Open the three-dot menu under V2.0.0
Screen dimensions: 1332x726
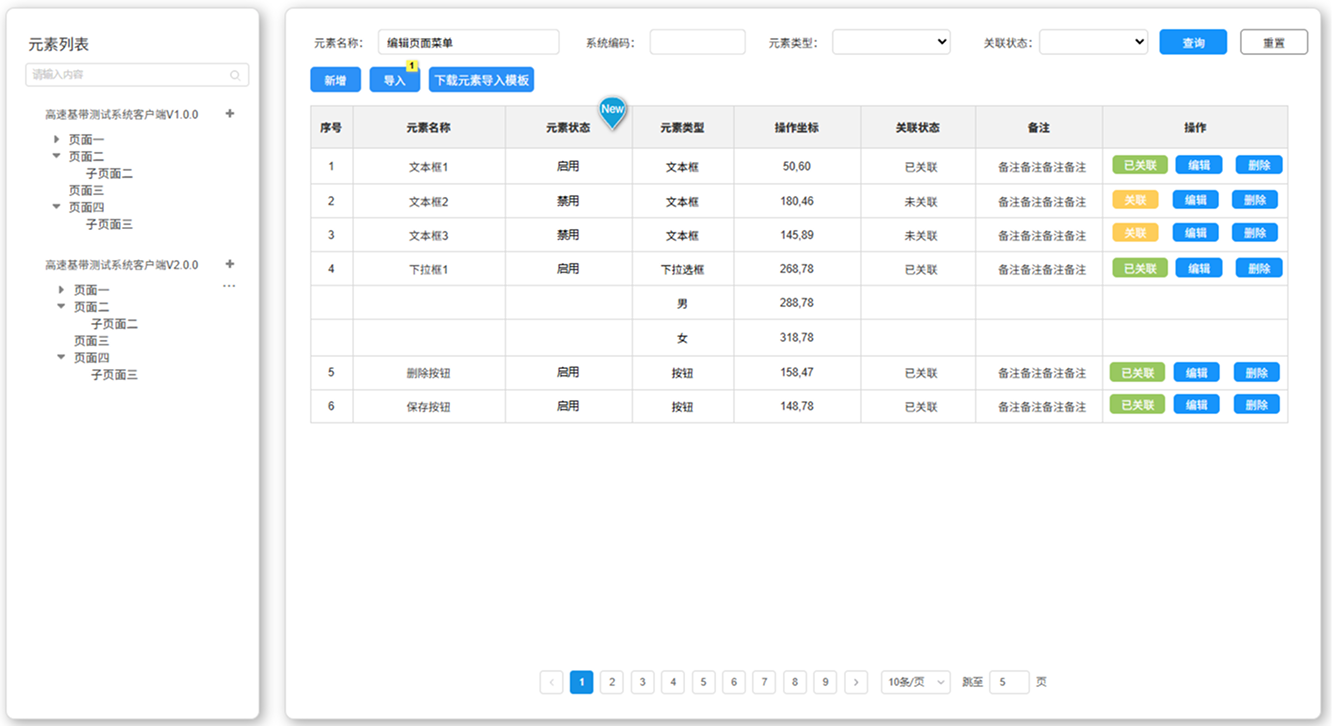pos(229,286)
